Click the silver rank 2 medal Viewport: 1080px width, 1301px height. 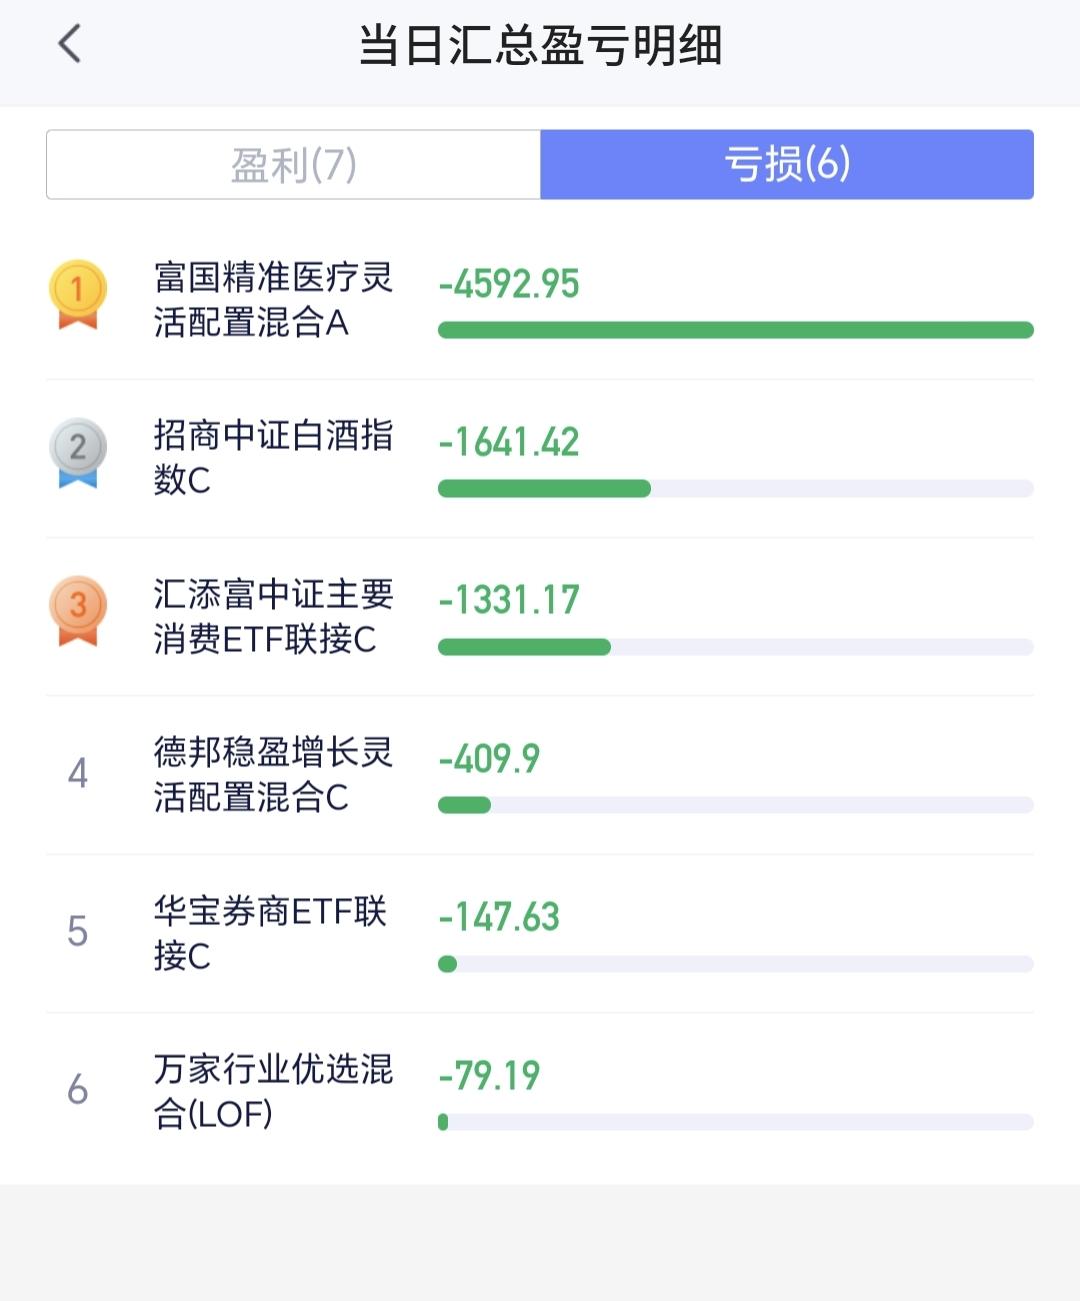[78, 452]
